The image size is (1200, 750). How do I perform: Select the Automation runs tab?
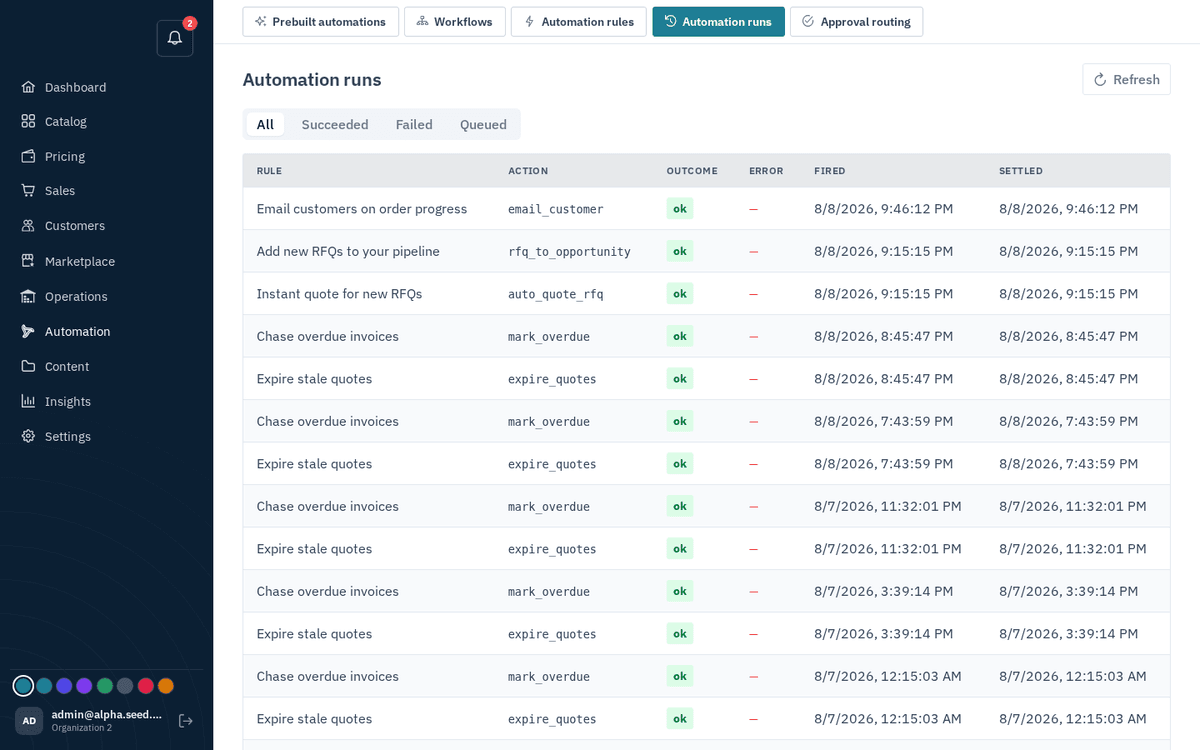click(x=718, y=22)
